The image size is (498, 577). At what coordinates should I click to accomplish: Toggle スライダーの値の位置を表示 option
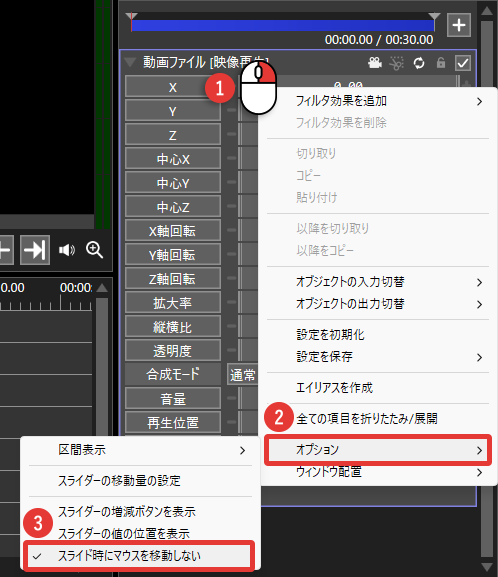tap(140, 533)
